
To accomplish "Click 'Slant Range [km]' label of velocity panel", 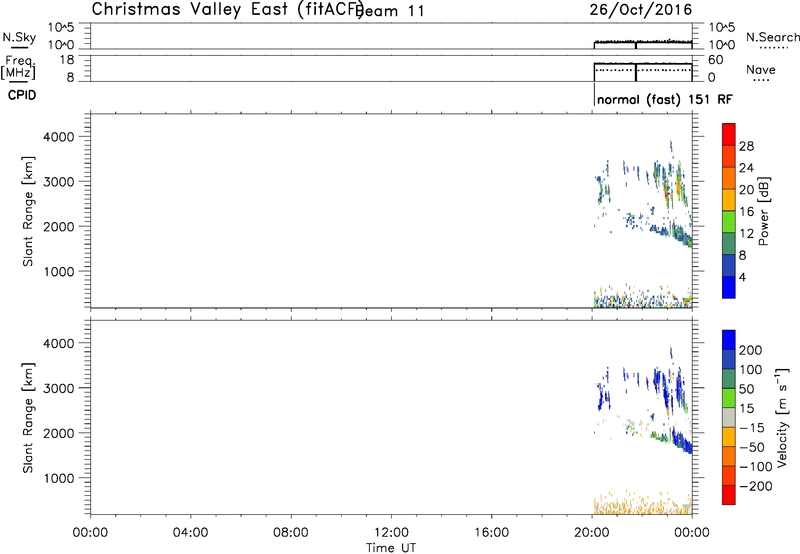I will coord(28,418).
